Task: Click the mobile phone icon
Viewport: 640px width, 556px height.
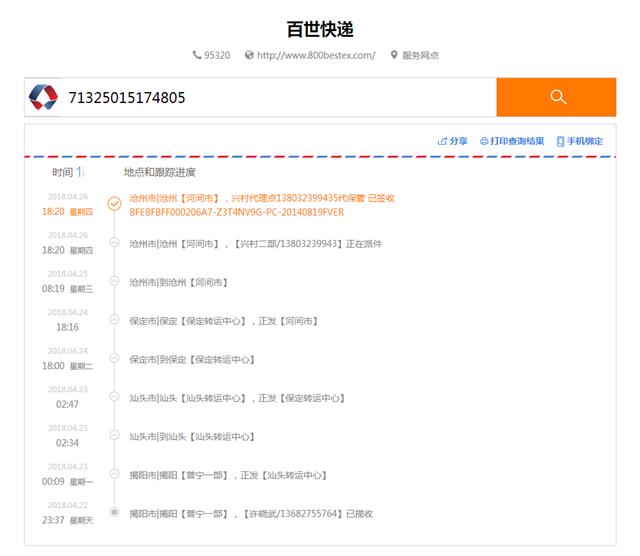Action: pyautogui.click(x=560, y=141)
